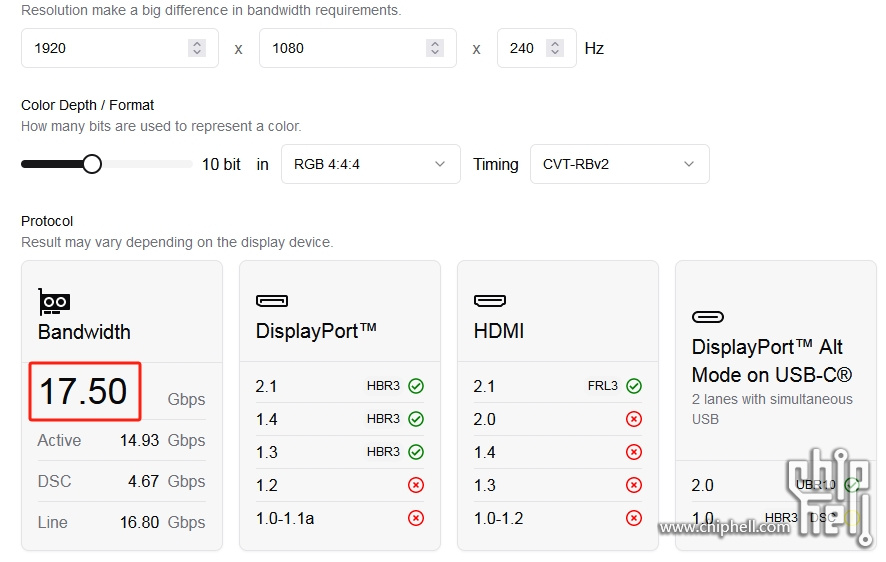Click red cross beside HDMI 1.4
Screen dimensions: 886x562
tap(634, 452)
